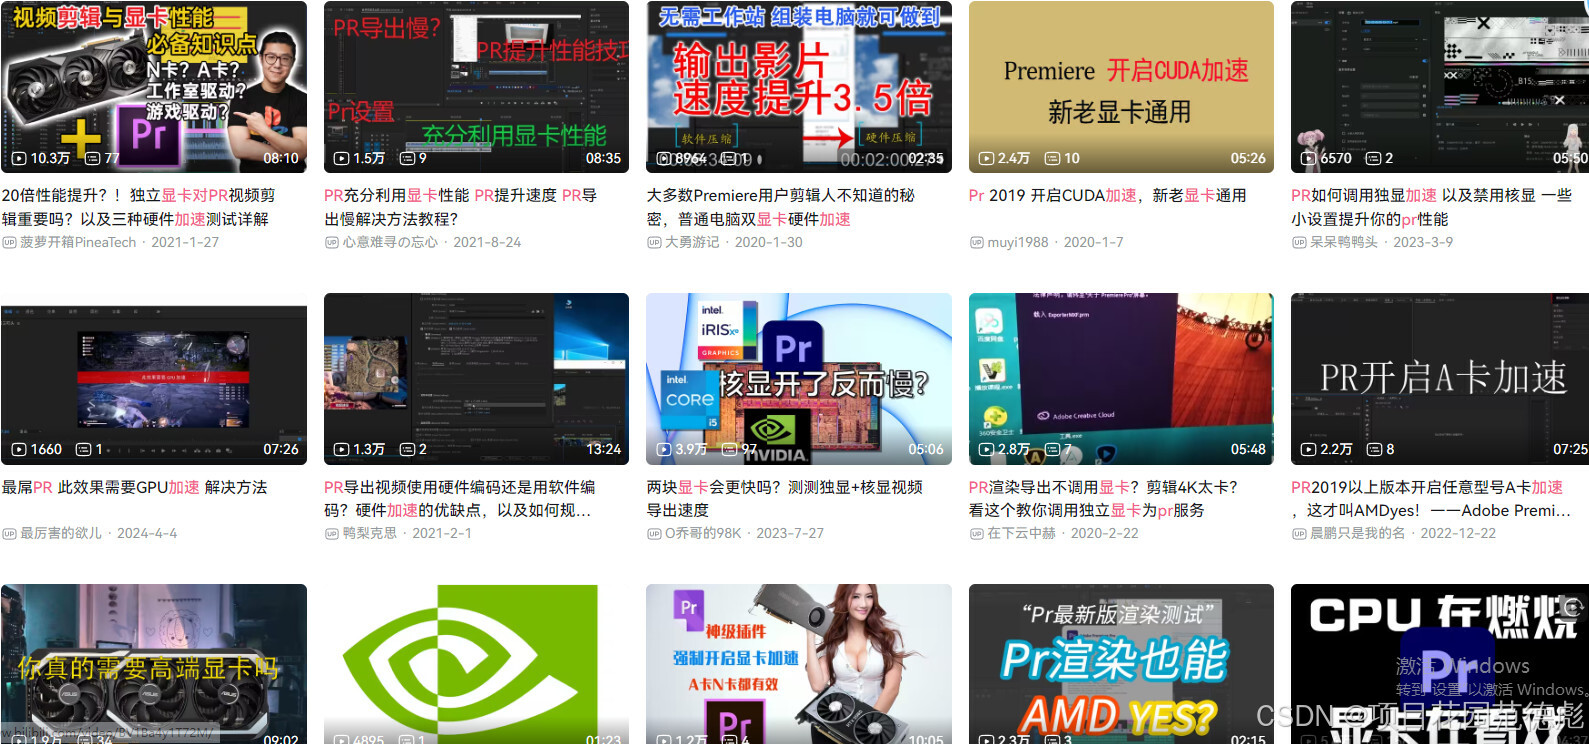The height and width of the screenshot is (744, 1589).
Task: Click play-count icon beside 2.2万 views
Action: click(1309, 449)
